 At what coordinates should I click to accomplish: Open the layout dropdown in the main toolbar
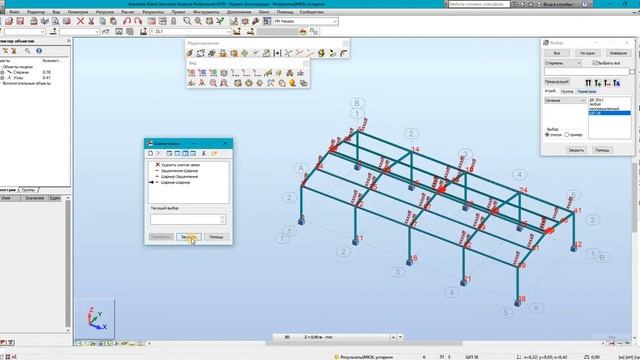(306, 21)
